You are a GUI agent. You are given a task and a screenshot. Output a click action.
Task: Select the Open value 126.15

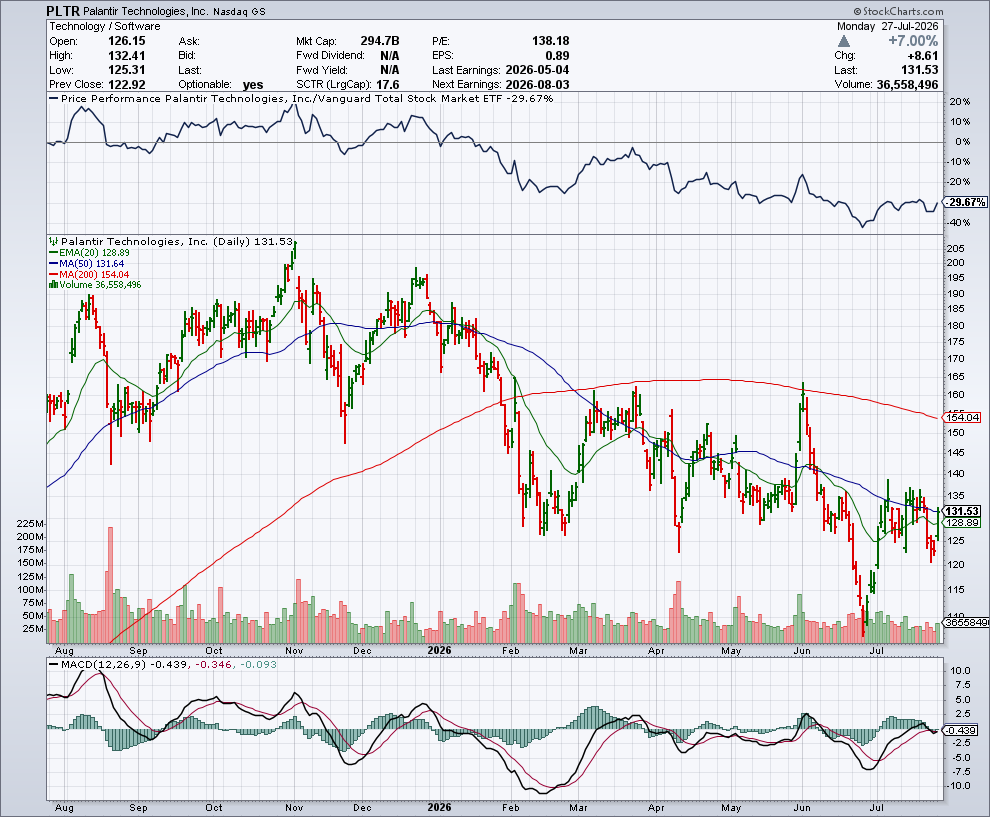tap(127, 41)
